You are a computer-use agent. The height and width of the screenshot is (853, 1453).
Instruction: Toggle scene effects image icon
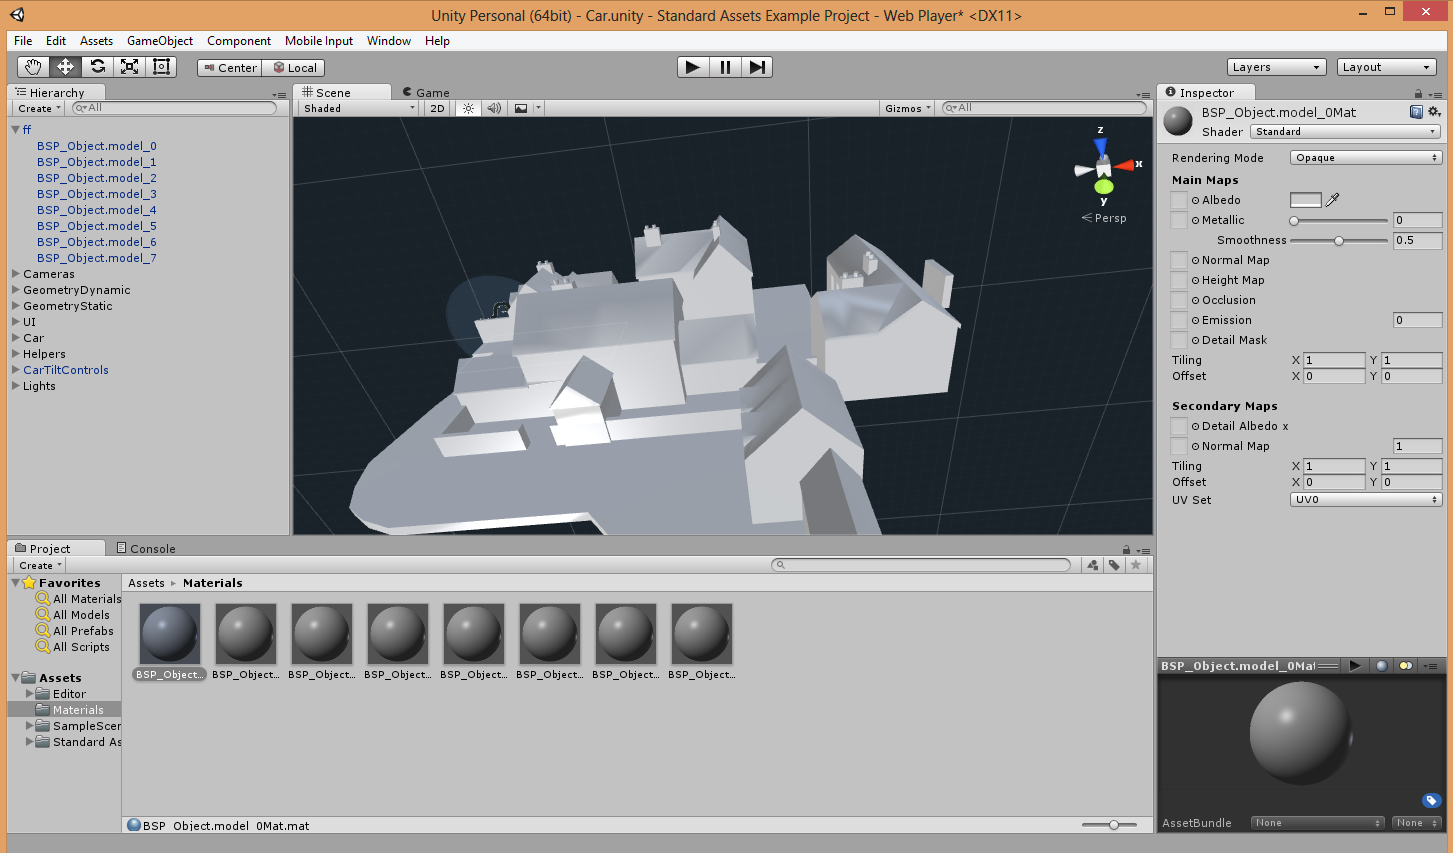[x=521, y=108]
